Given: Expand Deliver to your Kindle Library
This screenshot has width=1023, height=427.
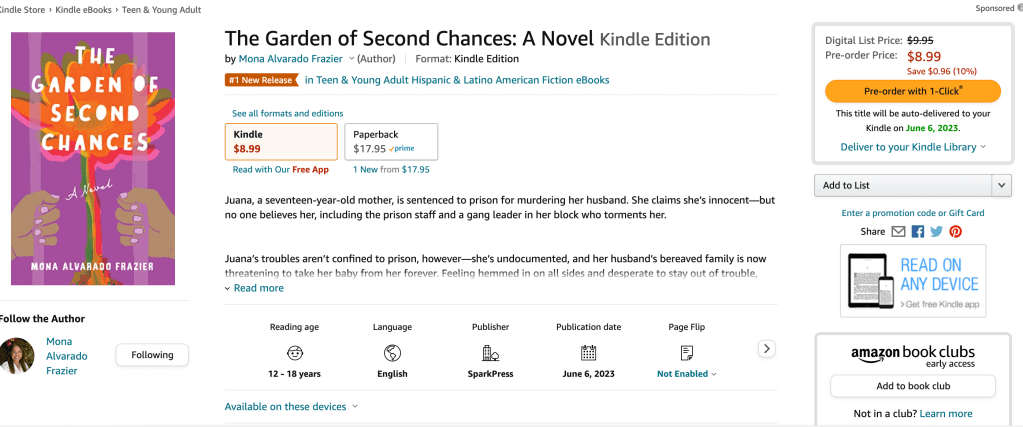Looking at the screenshot, I should coord(913,147).
